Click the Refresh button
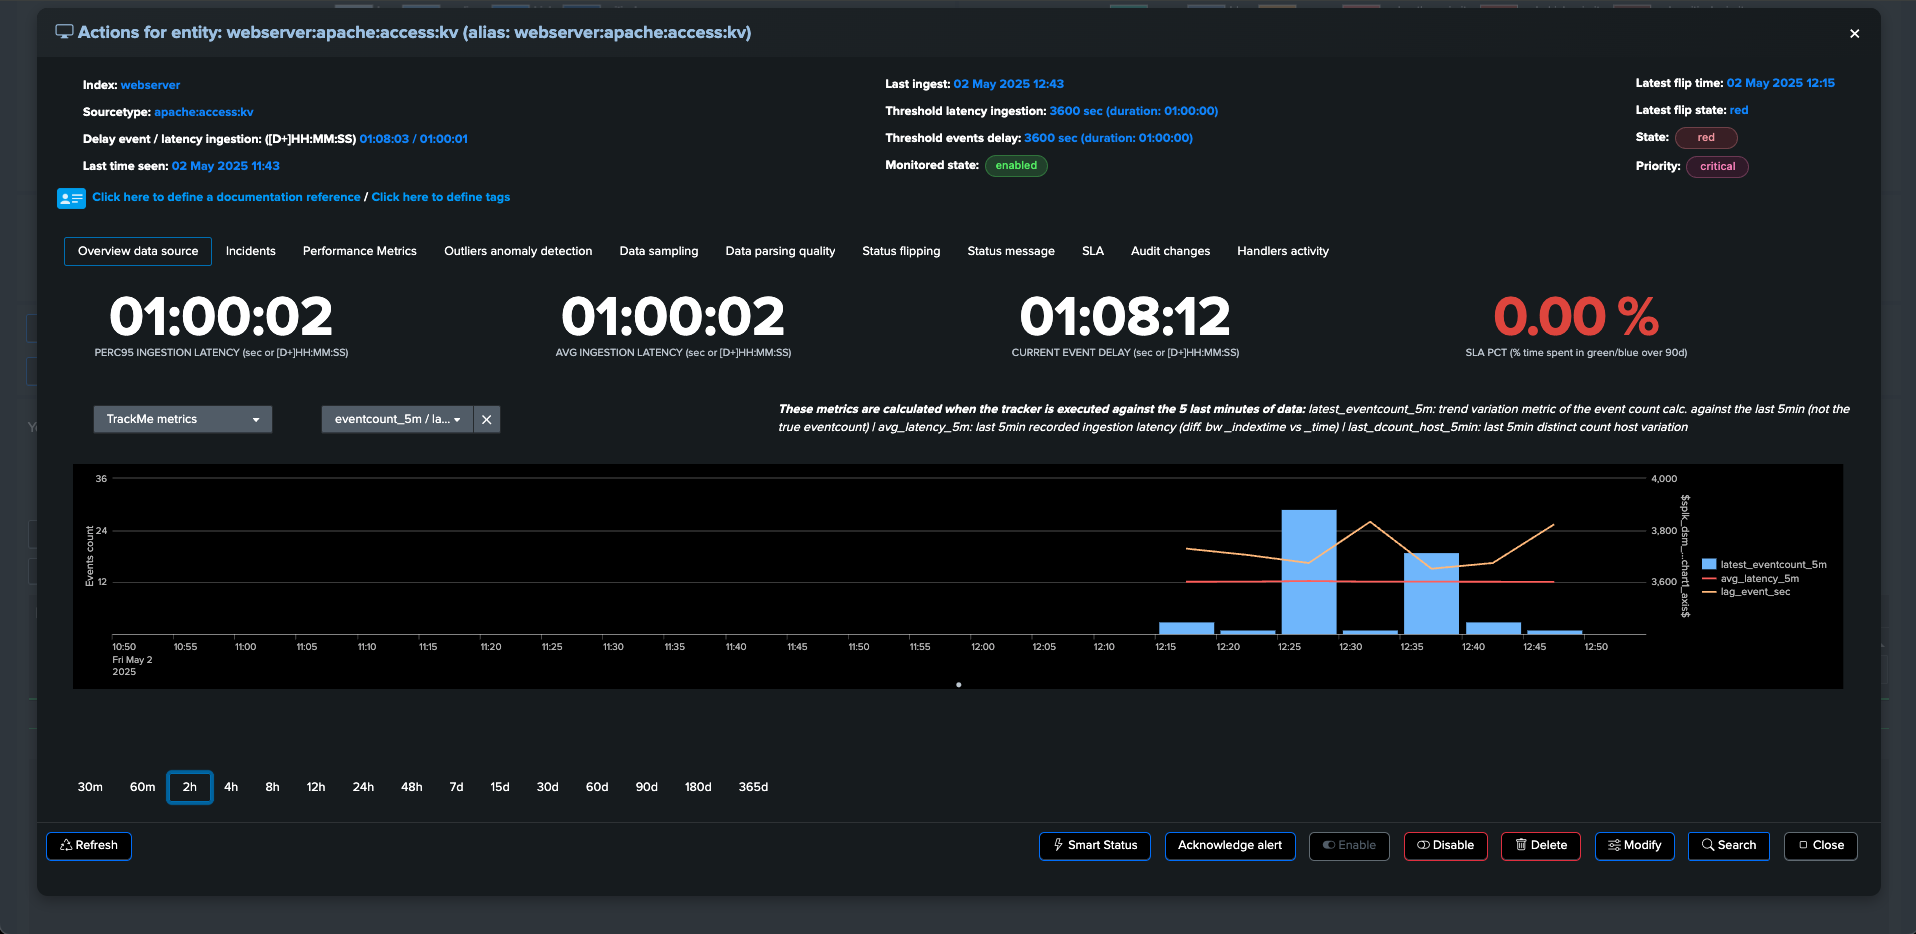Image resolution: width=1916 pixels, height=934 pixels. (89, 846)
